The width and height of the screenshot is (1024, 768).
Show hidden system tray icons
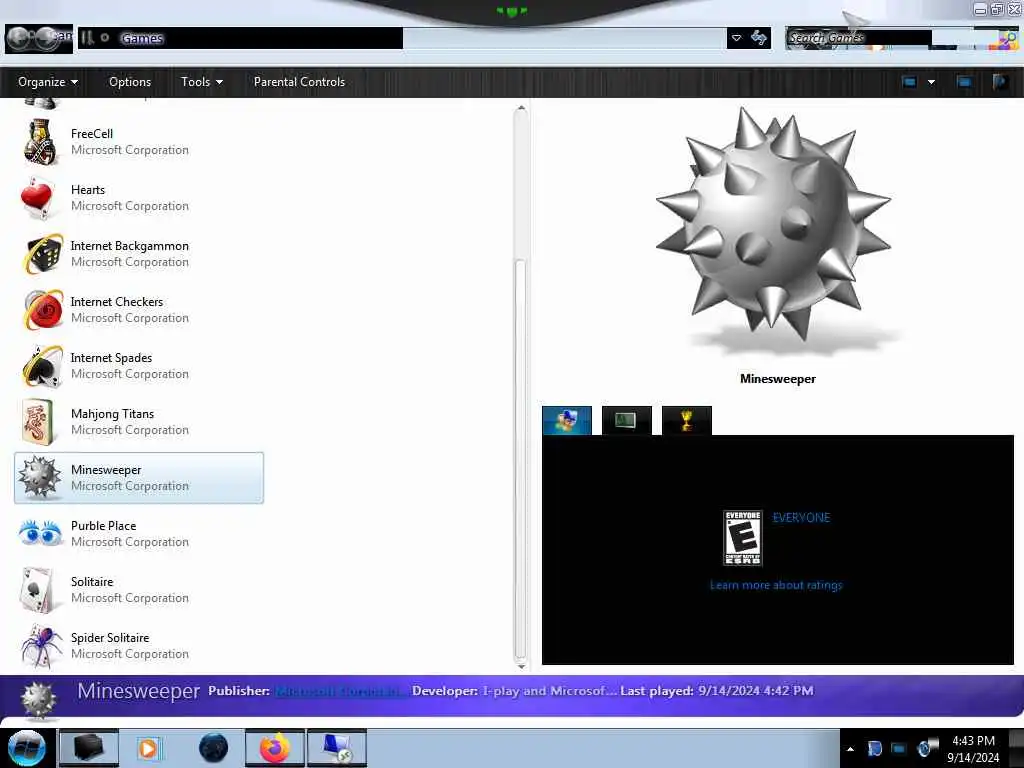tap(850, 749)
